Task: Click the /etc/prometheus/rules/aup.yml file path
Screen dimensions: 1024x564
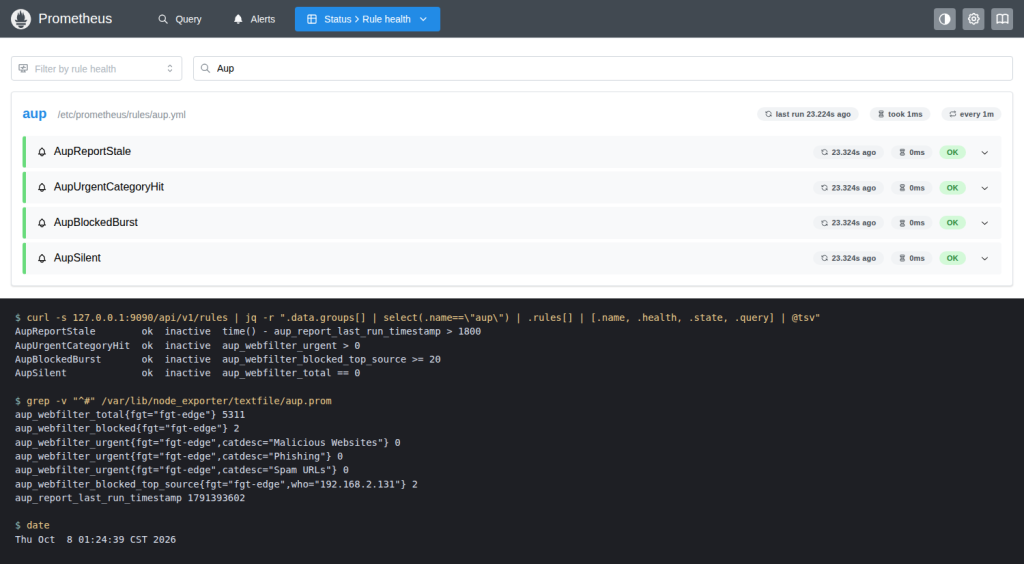Action: click(x=121, y=114)
